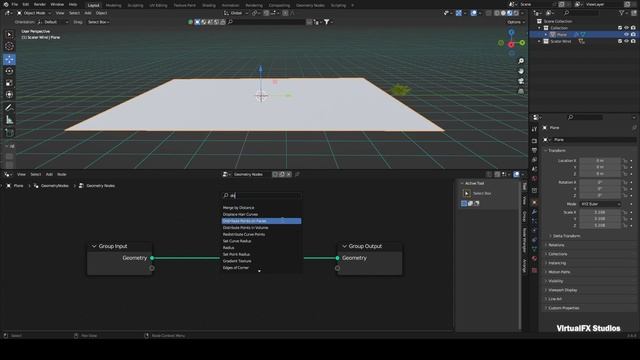Activate the Transform tool
This screenshot has width=640, height=360.
point(9,95)
